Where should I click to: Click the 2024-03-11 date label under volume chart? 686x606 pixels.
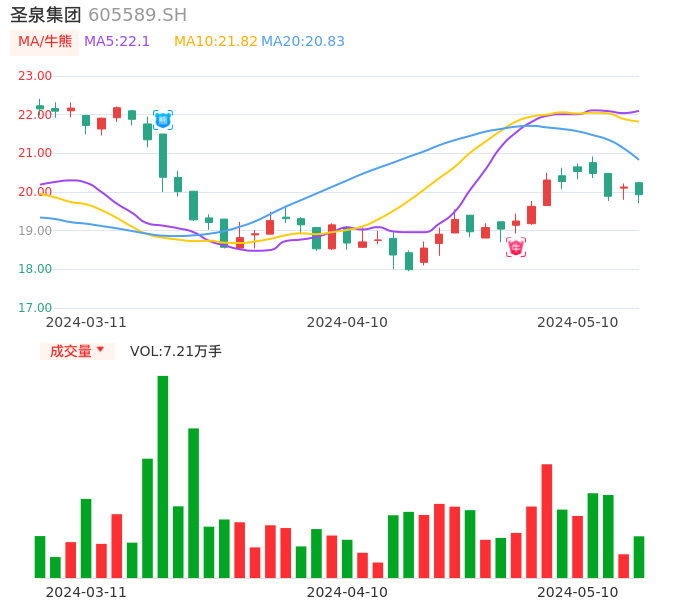click(x=86, y=592)
